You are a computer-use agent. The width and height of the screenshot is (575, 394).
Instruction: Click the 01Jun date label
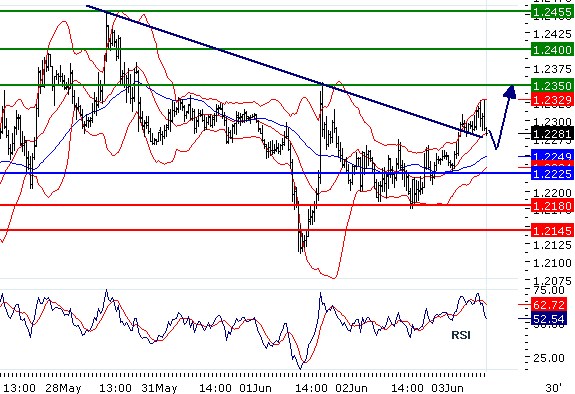click(255, 388)
